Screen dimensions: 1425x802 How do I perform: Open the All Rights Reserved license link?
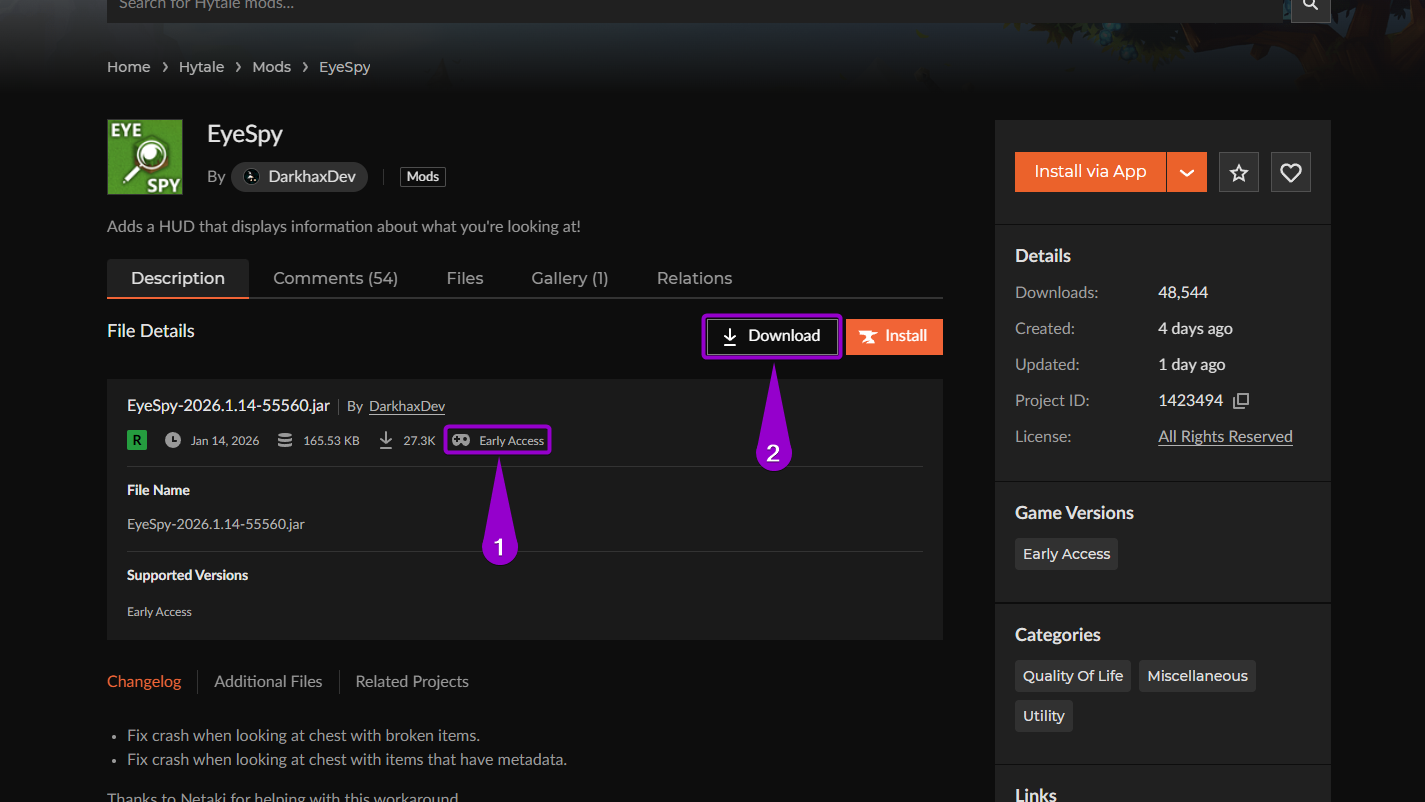[1225, 436]
